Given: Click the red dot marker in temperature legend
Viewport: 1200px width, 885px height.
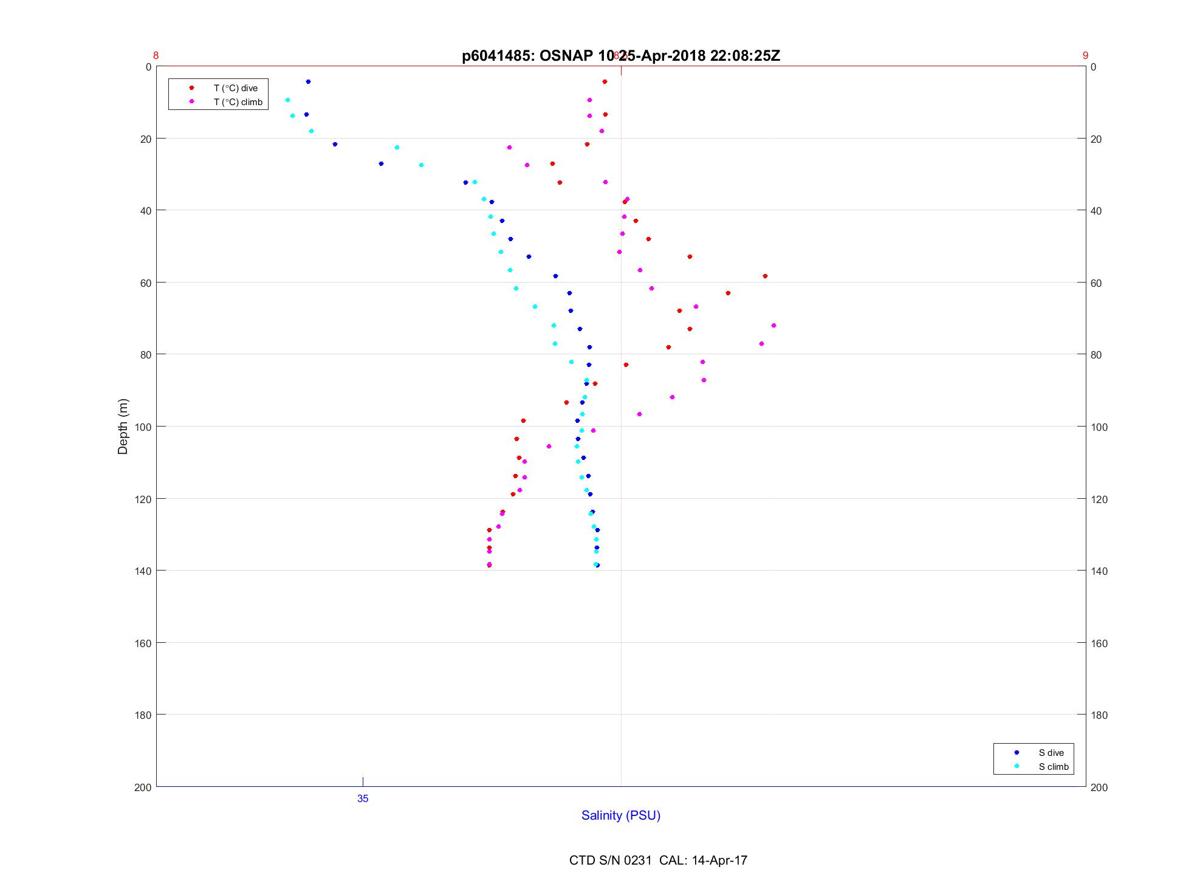Looking at the screenshot, I should (x=191, y=88).
